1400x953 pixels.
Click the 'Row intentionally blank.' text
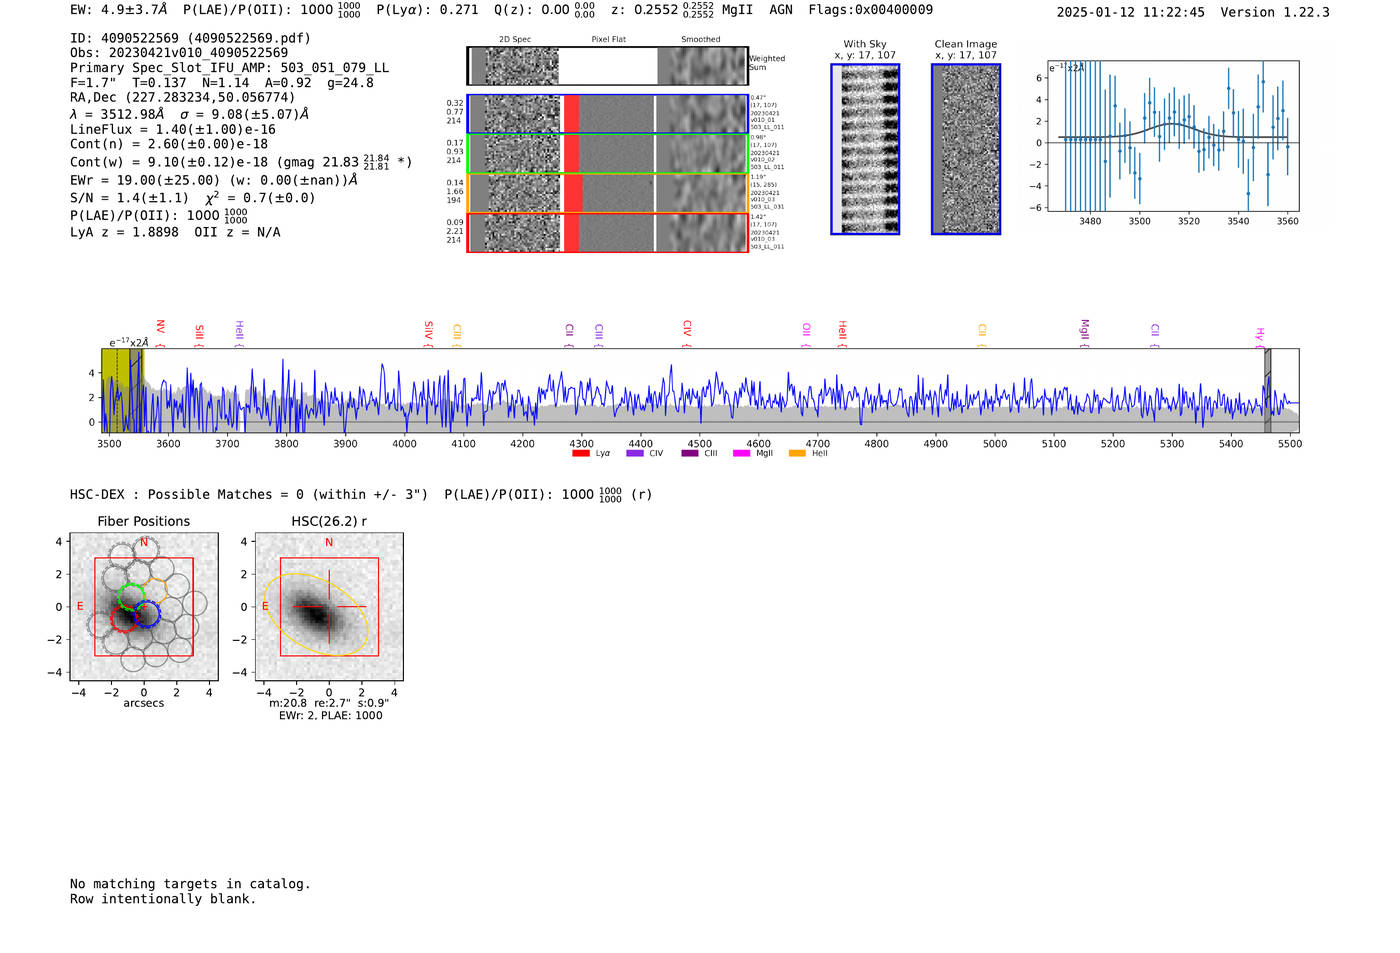(x=163, y=899)
